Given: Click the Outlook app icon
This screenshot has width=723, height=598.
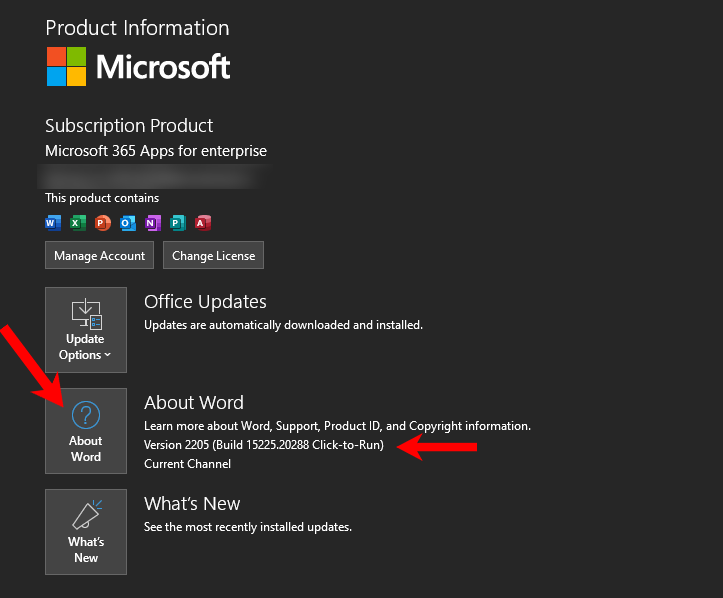Looking at the screenshot, I should coord(128,223).
